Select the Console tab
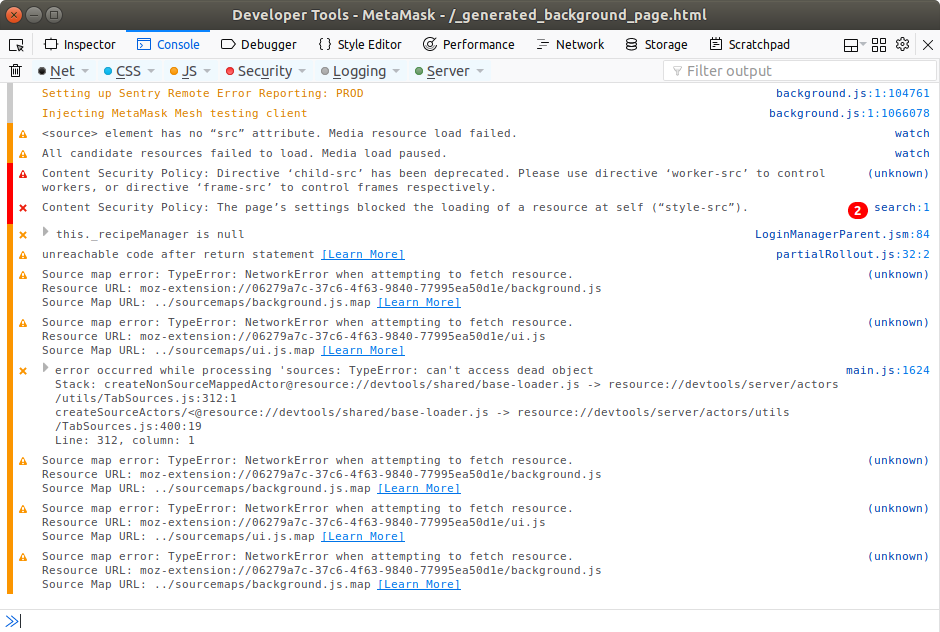 [x=168, y=45]
